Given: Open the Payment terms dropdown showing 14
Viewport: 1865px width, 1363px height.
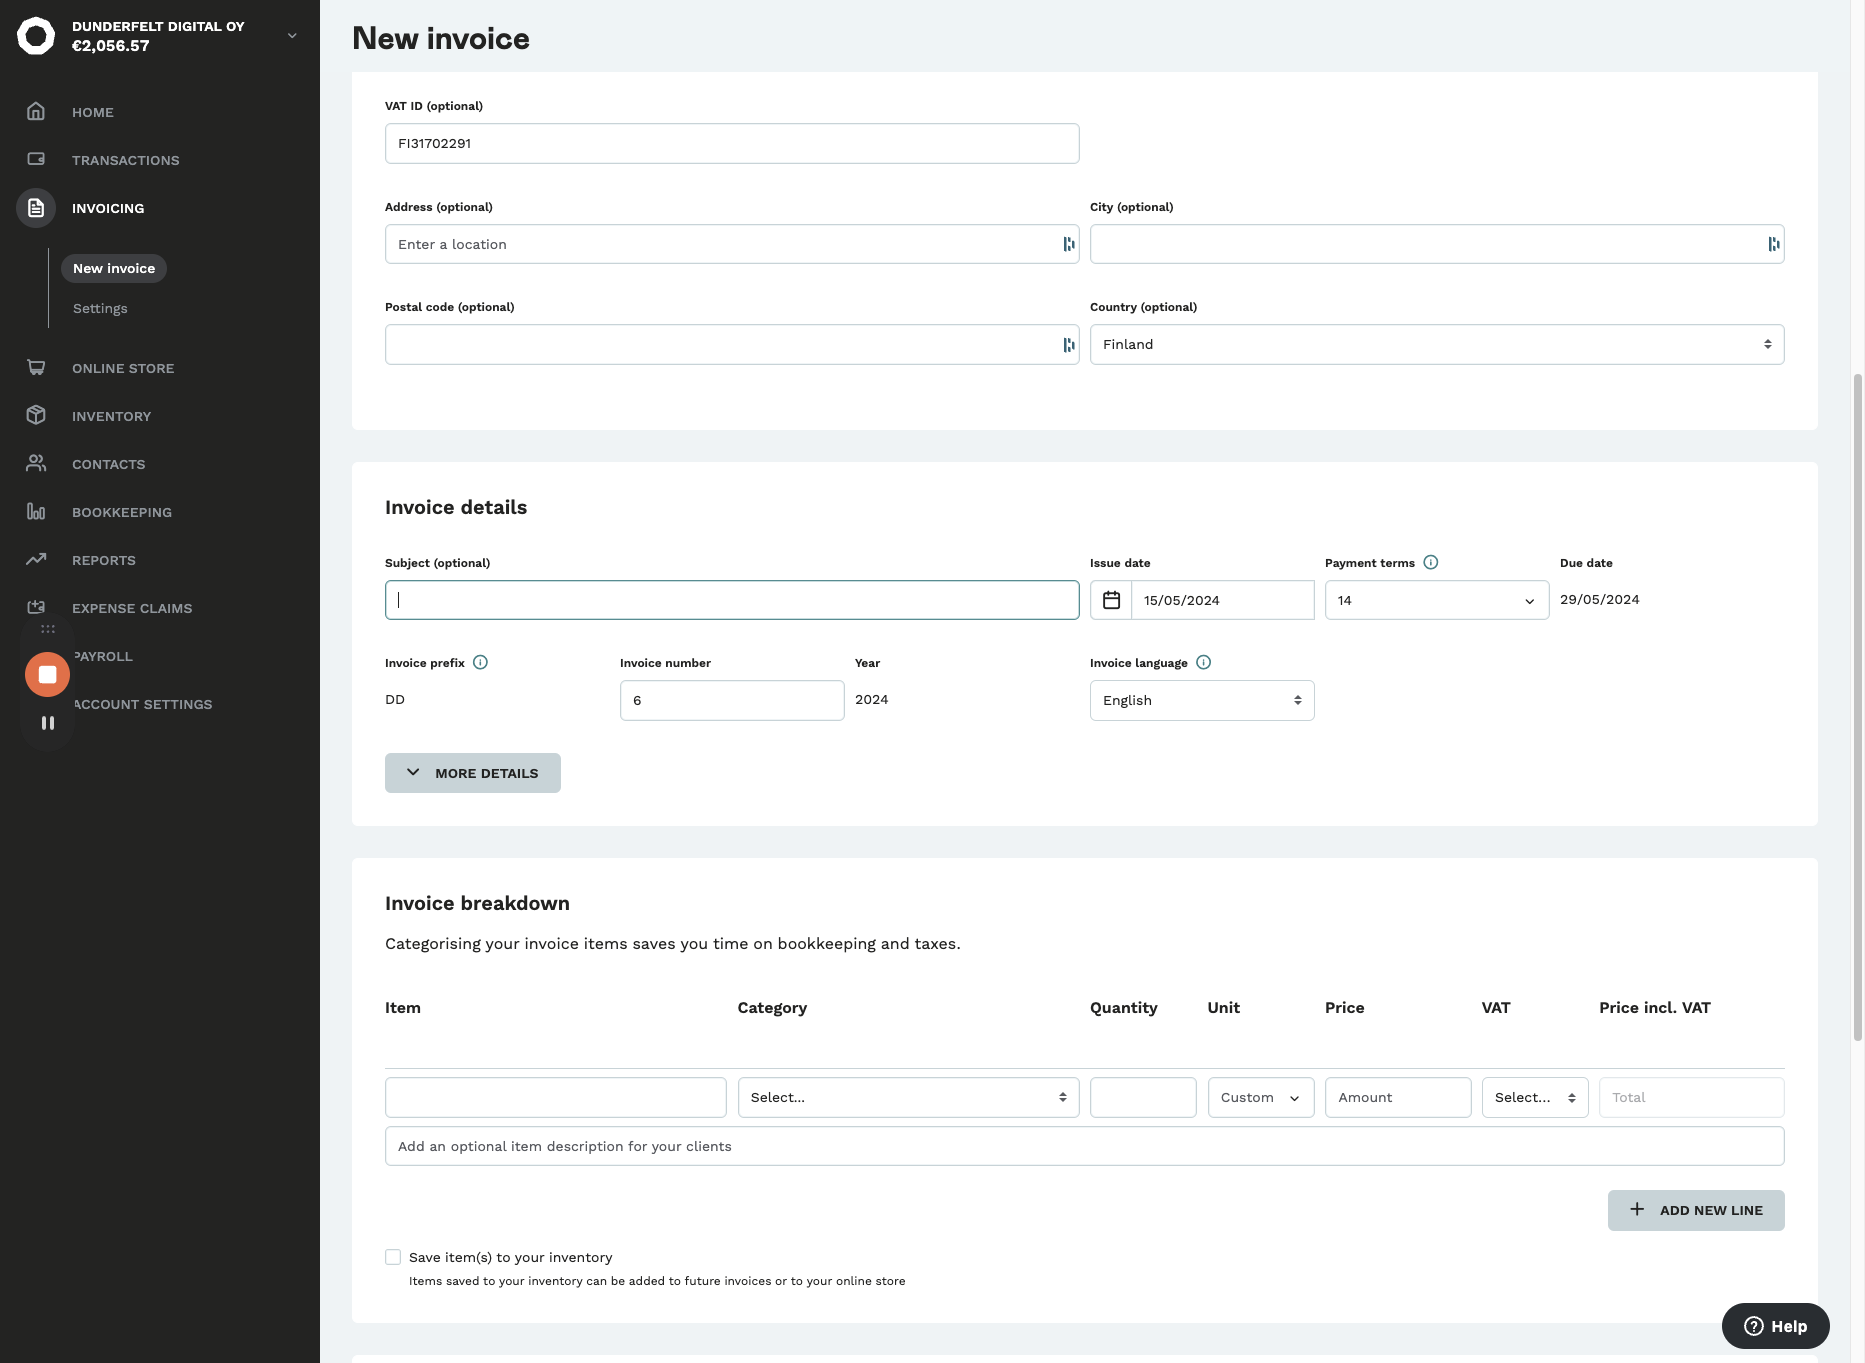Looking at the screenshot, I should (1437, 600).
